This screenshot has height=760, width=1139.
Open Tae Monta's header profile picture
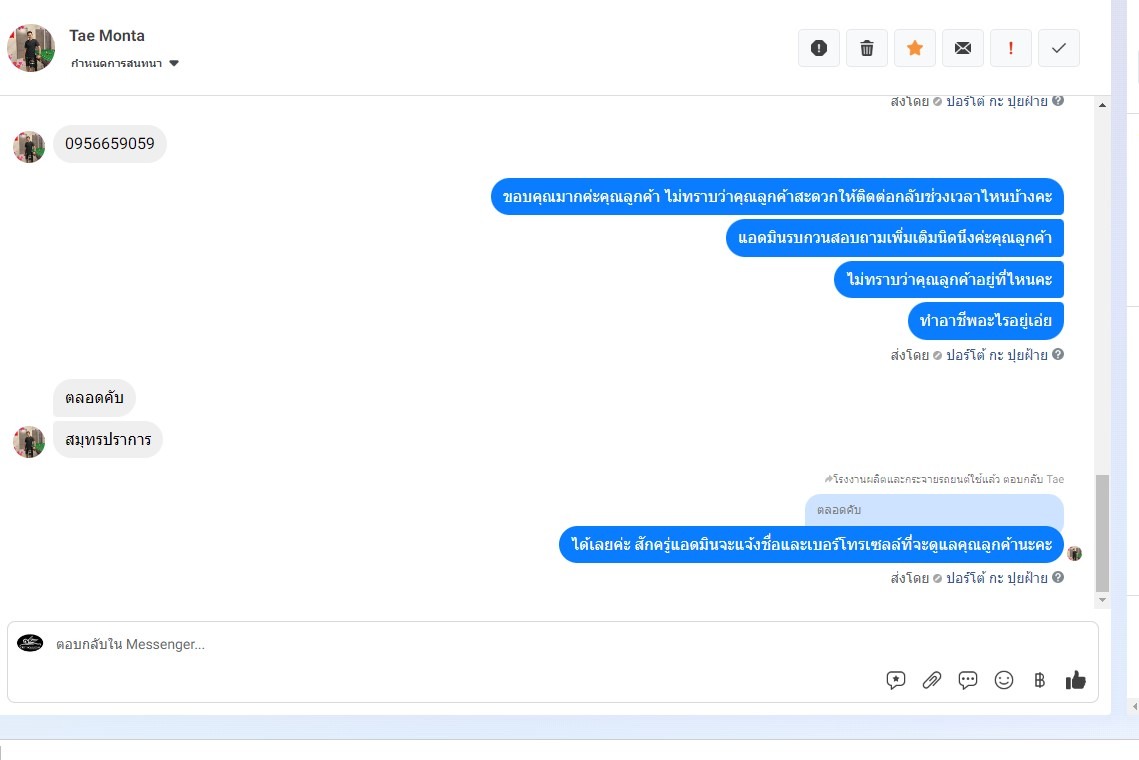31,48
